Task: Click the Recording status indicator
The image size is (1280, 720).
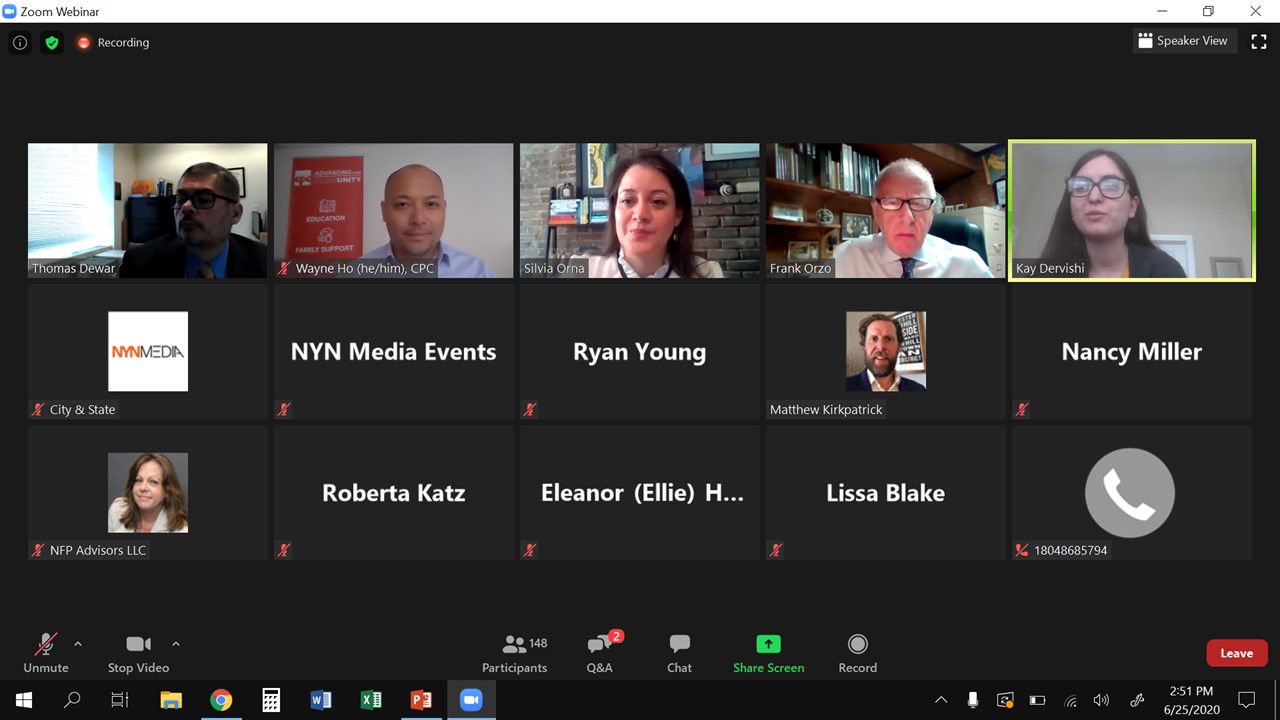Action: point(113,43)
